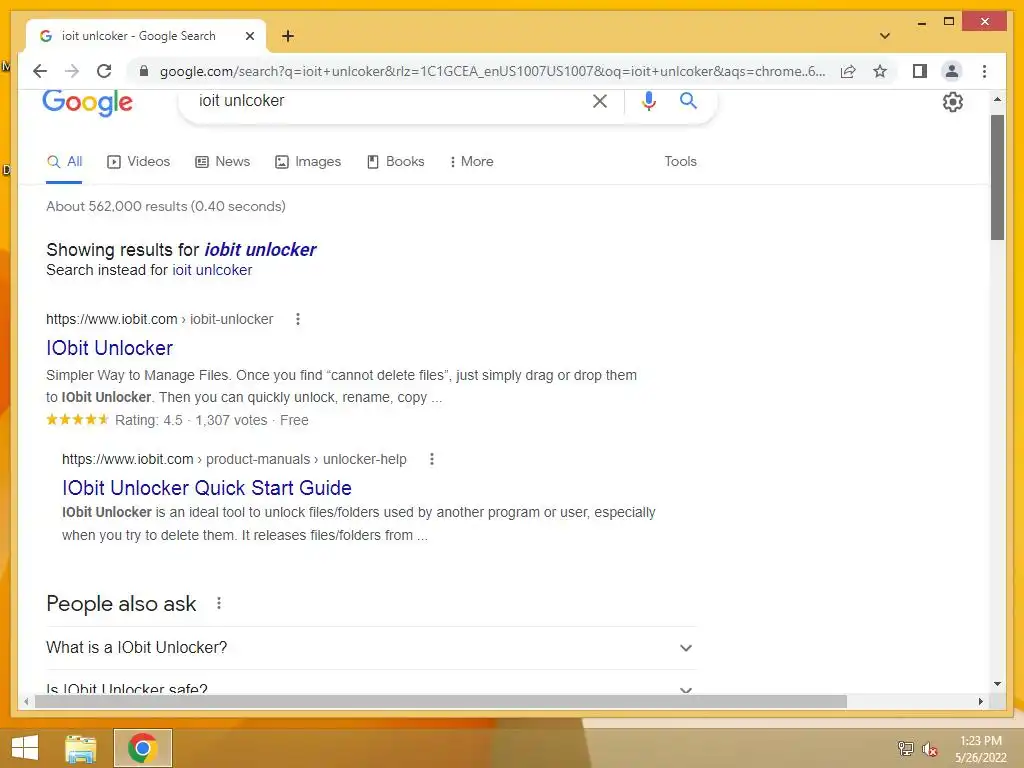Expand 'What is a IObit Unlocker?' question

[371, 648]
